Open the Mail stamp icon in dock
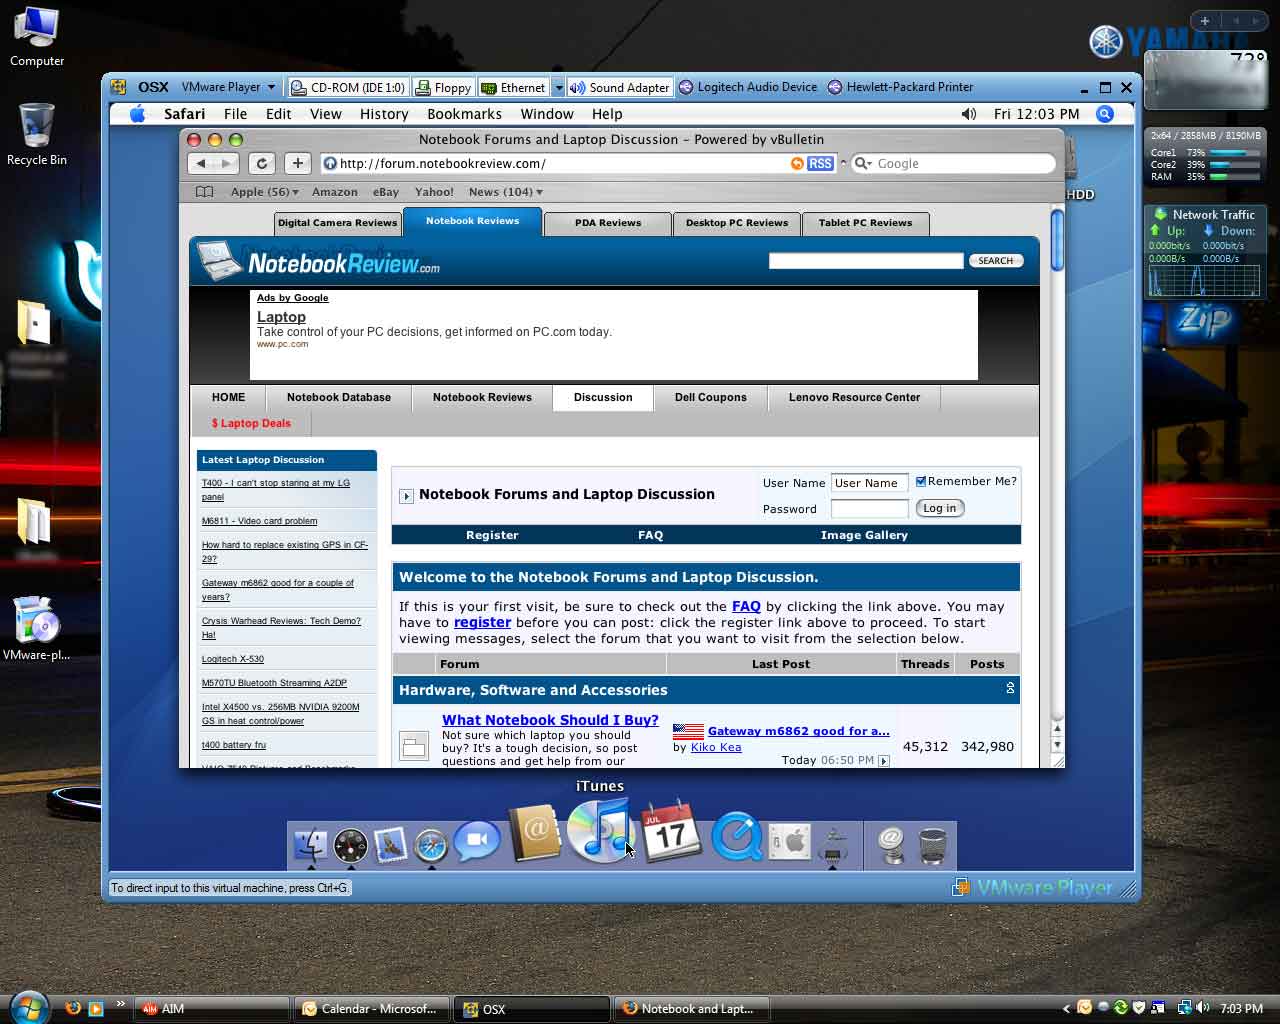The image size is (1280, 1024). pos(390,846)
